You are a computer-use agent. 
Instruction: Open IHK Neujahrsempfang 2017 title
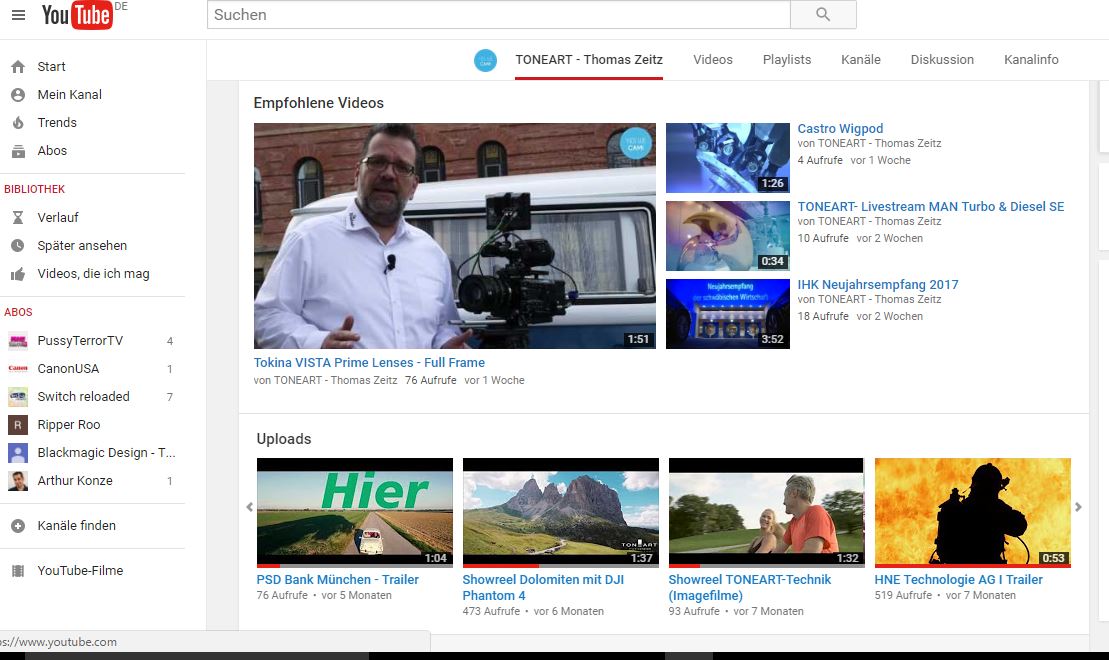878,284
